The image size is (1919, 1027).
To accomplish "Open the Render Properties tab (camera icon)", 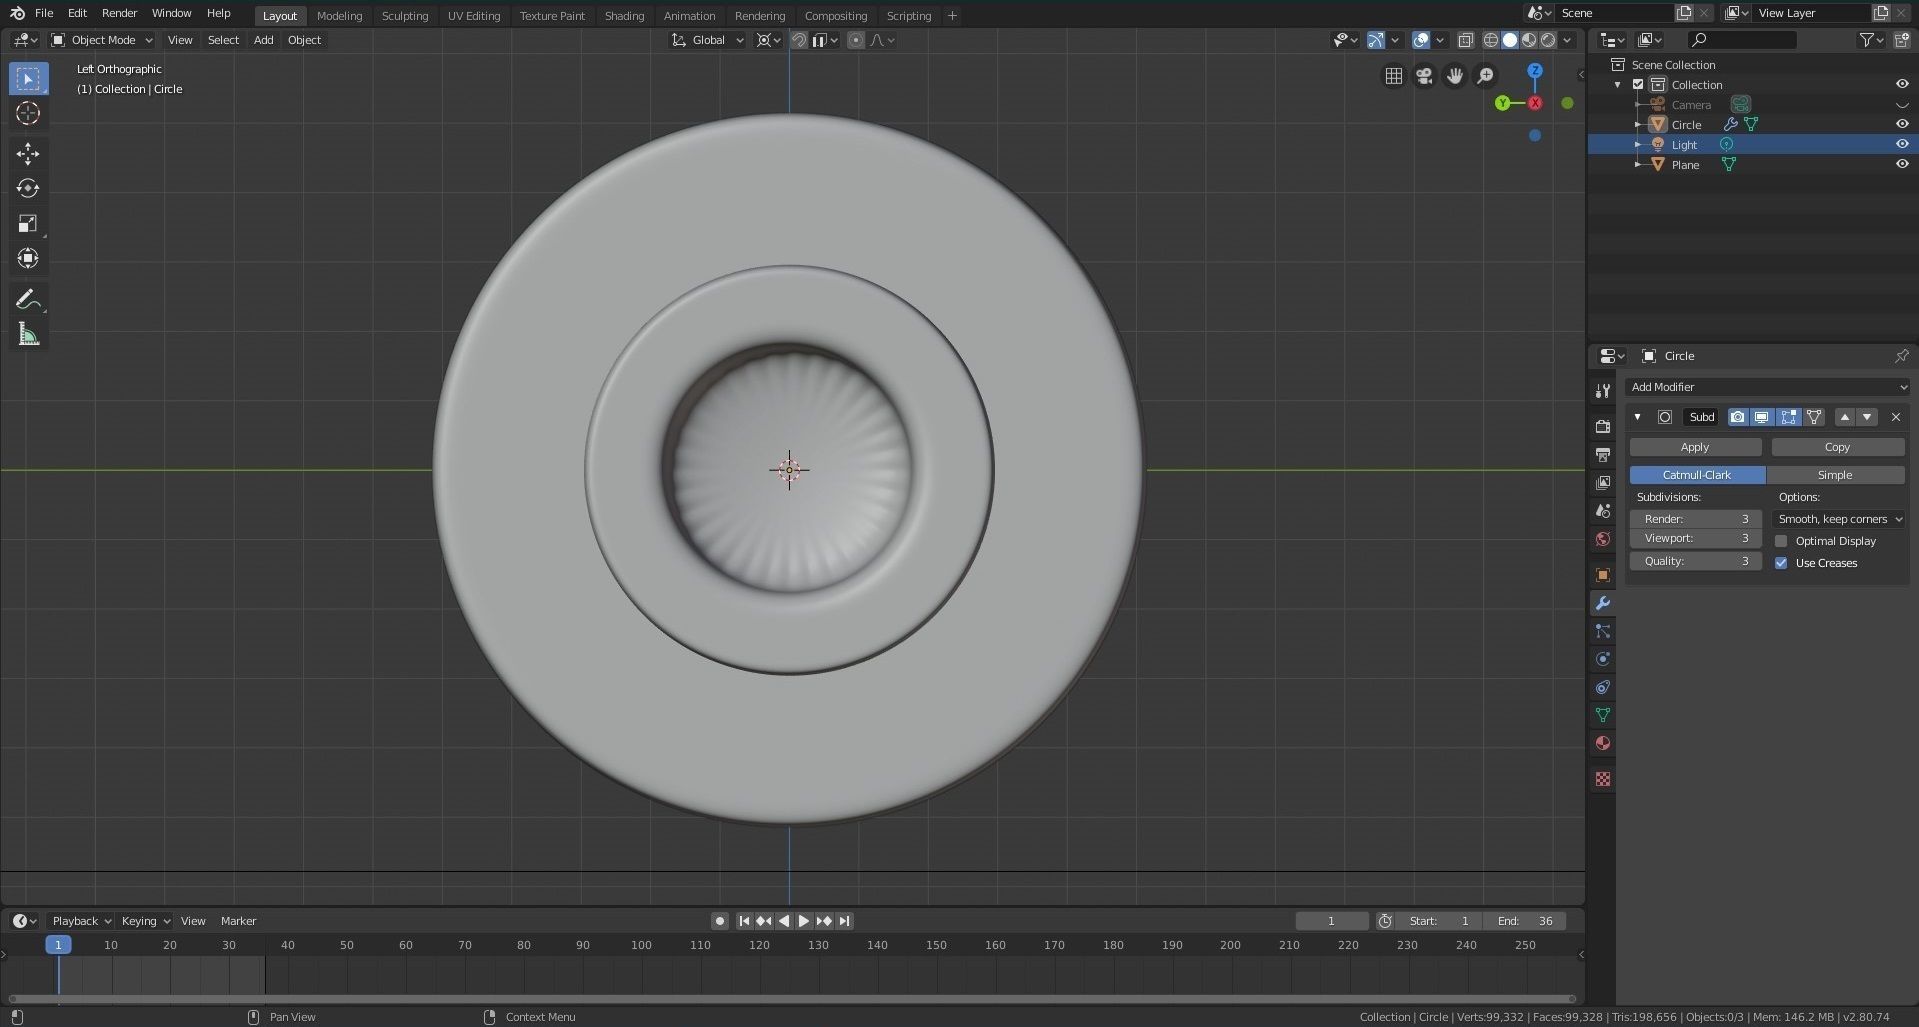I will (1603, 426).
